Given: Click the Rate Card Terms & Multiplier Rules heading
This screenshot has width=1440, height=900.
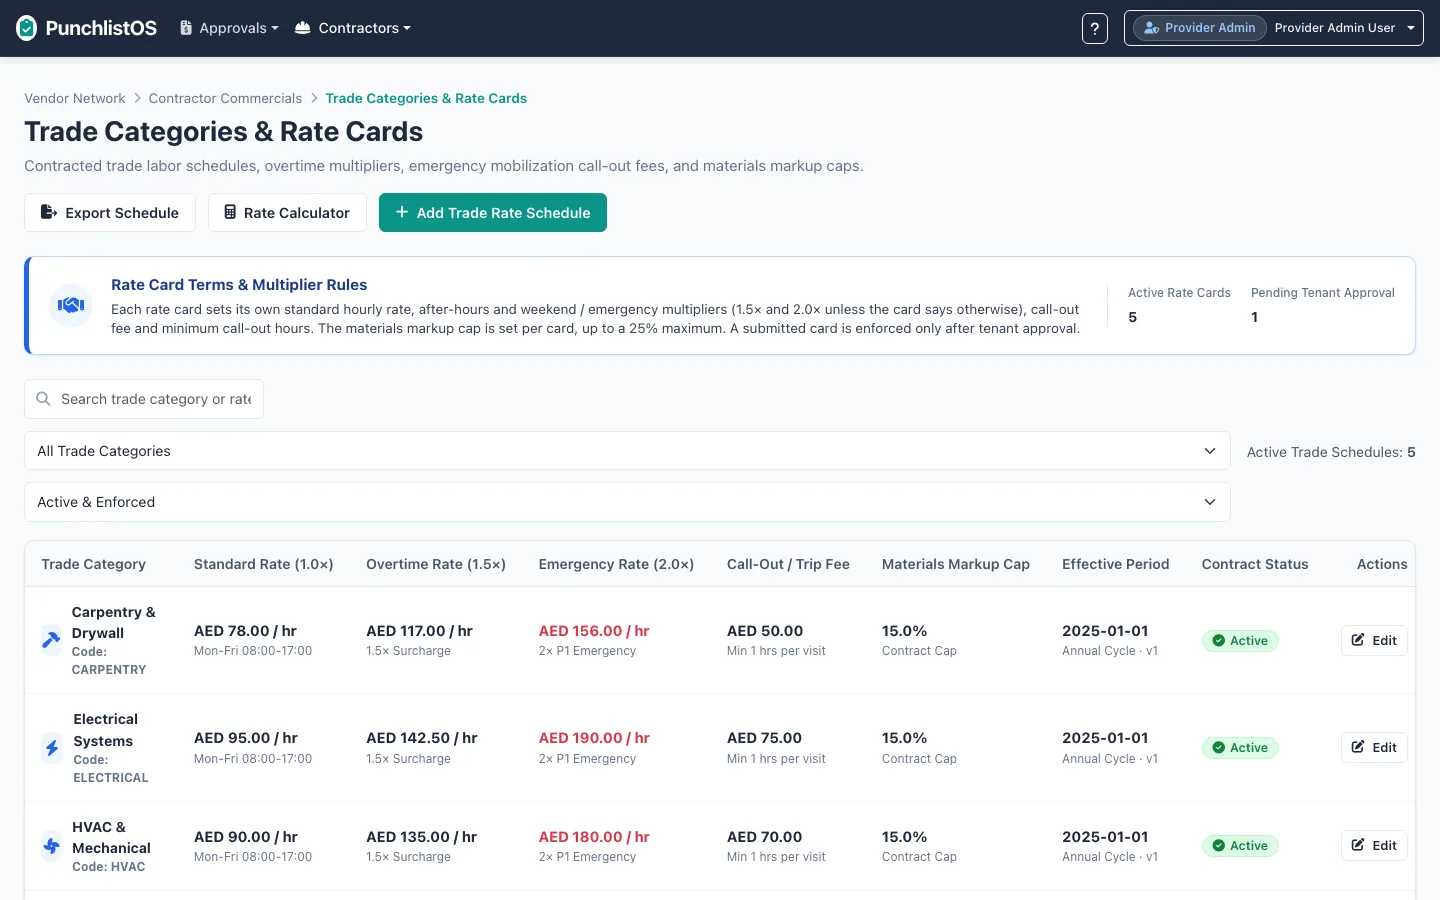Looking at the screenshot, I should (x=239, y=285).
